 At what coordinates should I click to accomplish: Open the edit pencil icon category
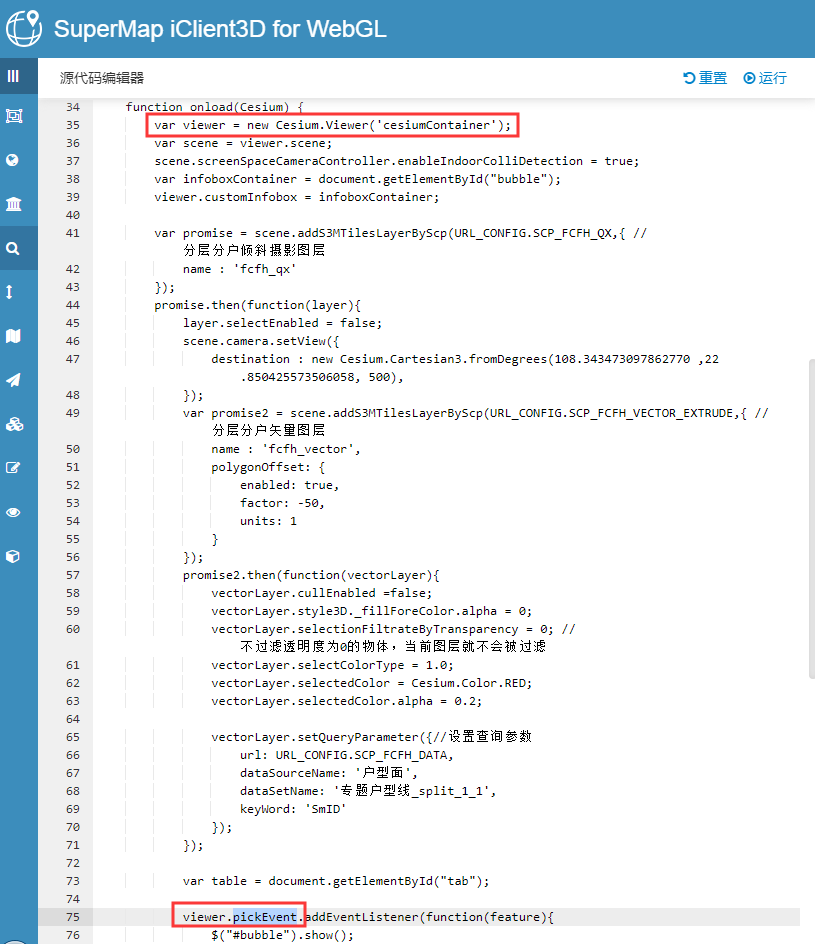point(13,468)
